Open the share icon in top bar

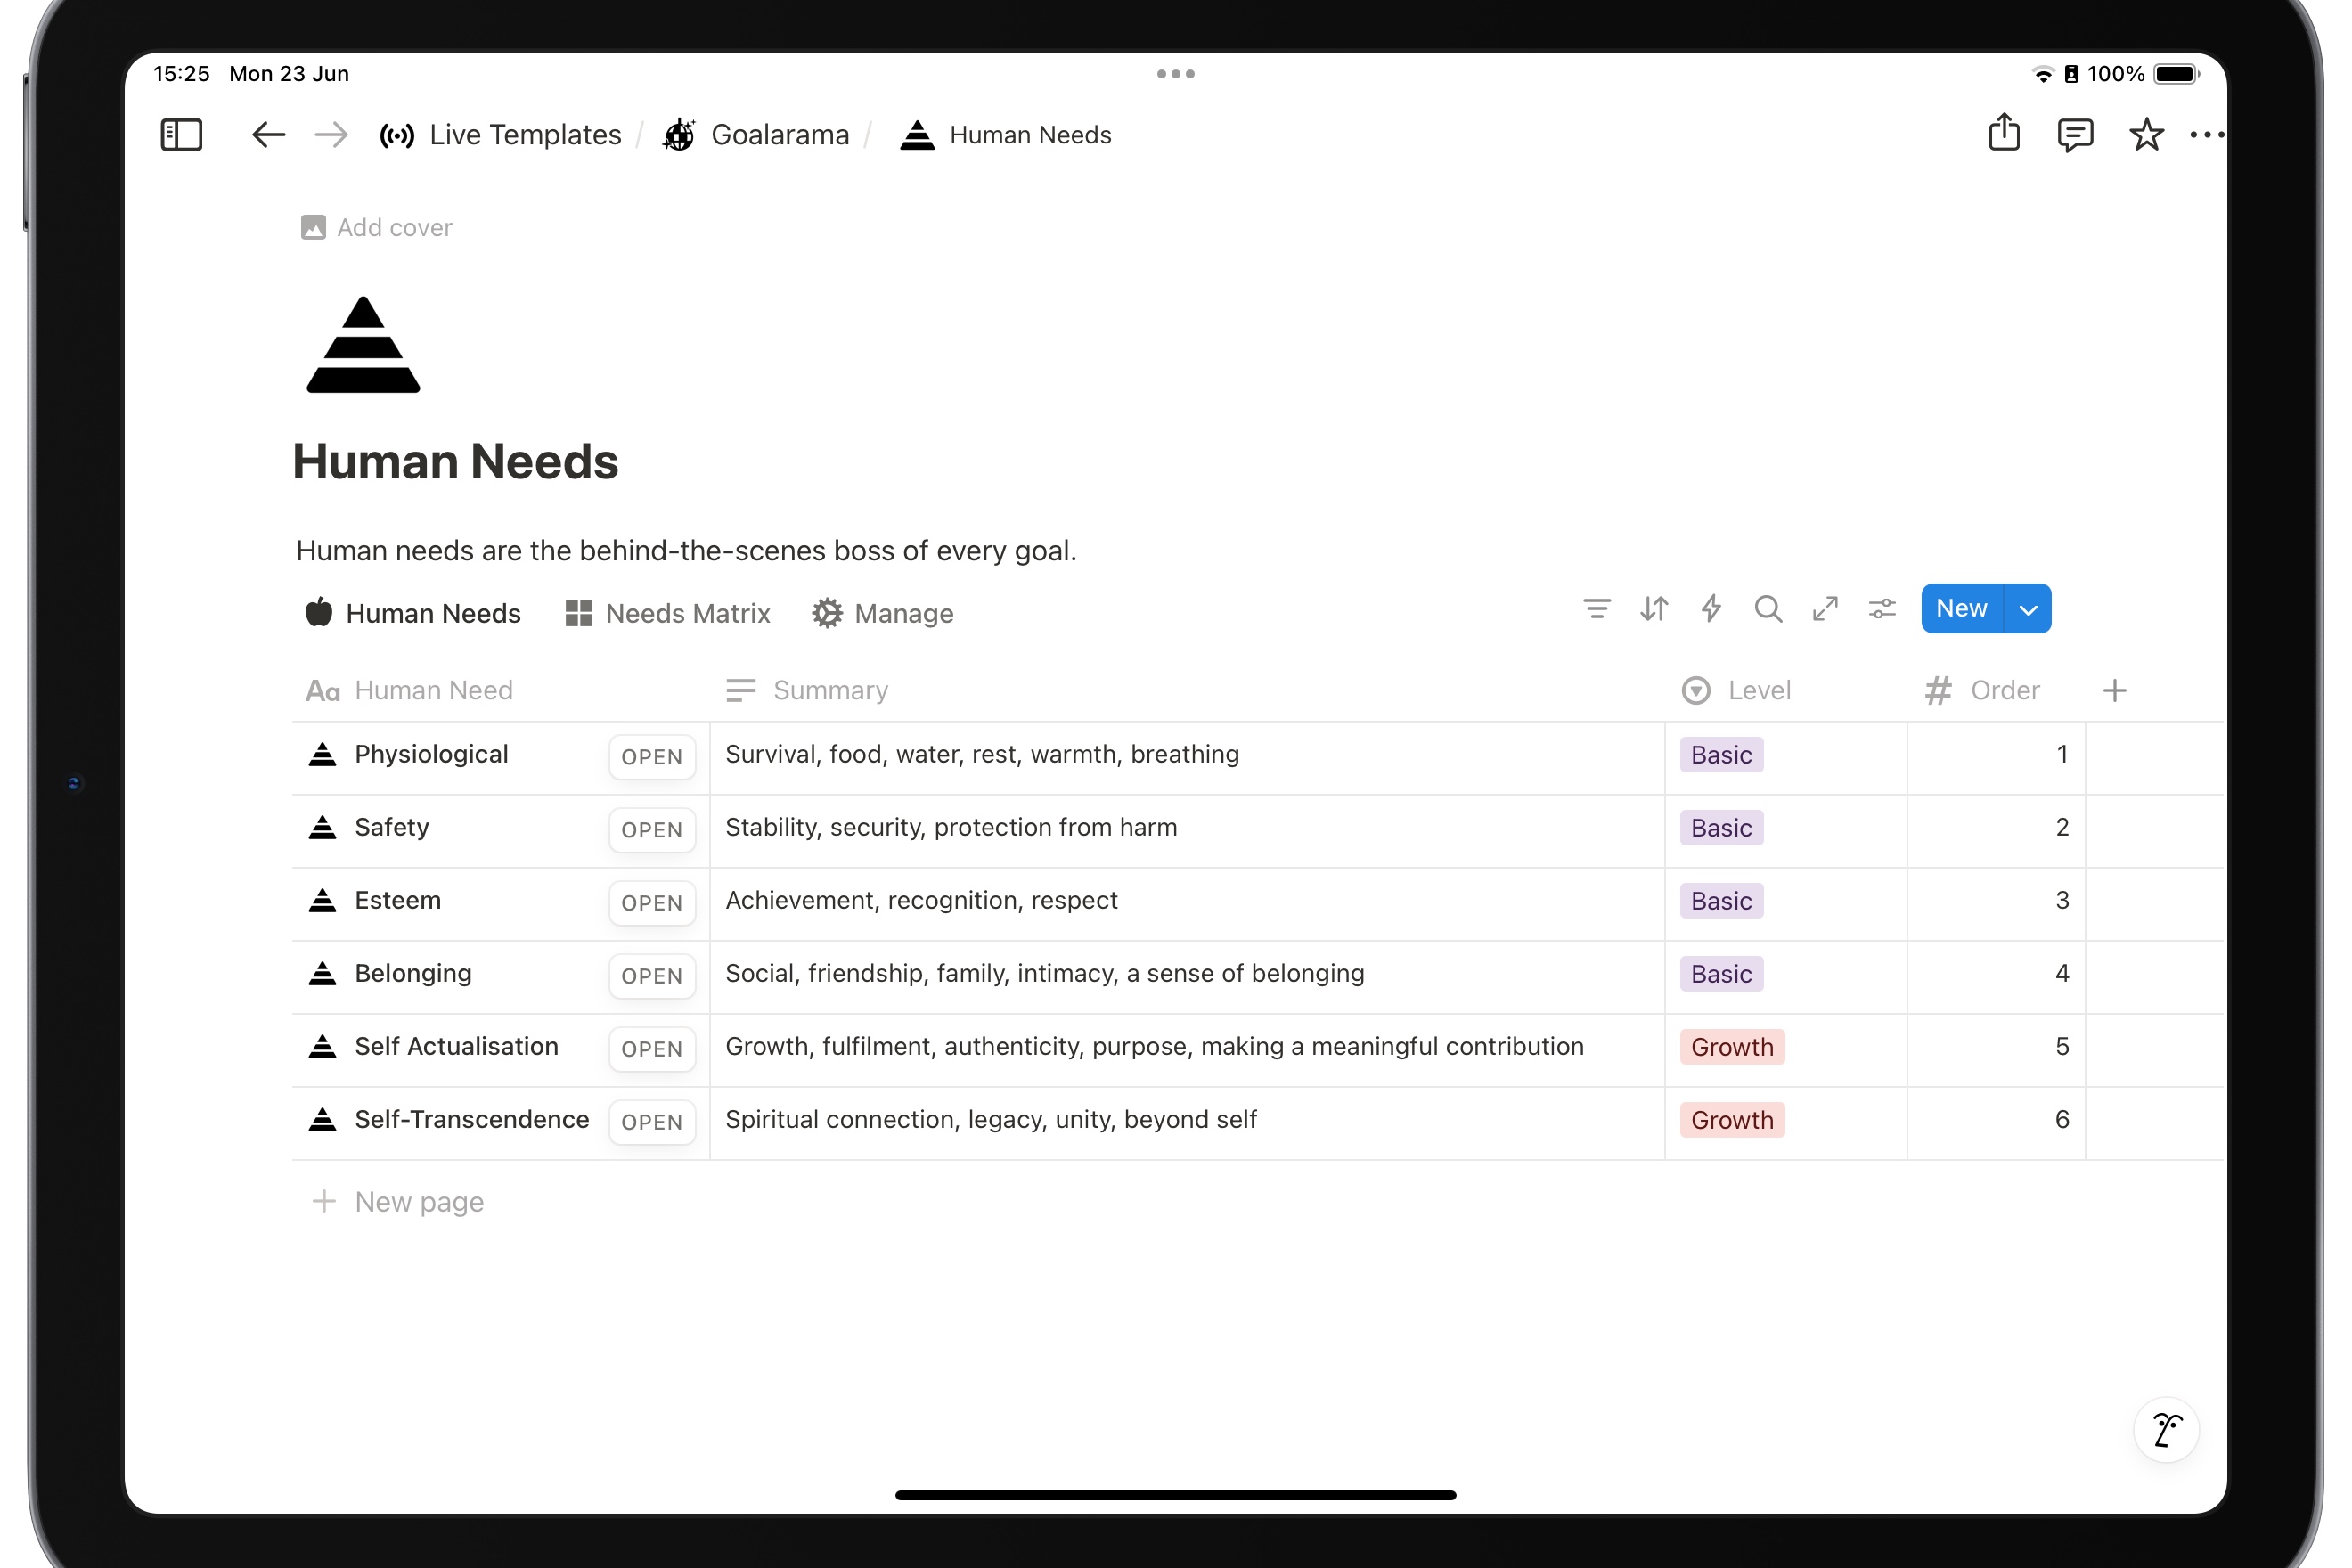click(2004, 133)
